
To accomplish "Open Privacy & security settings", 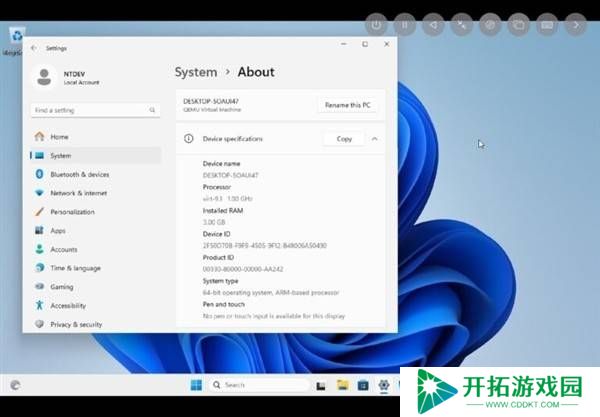I will 95,324.
